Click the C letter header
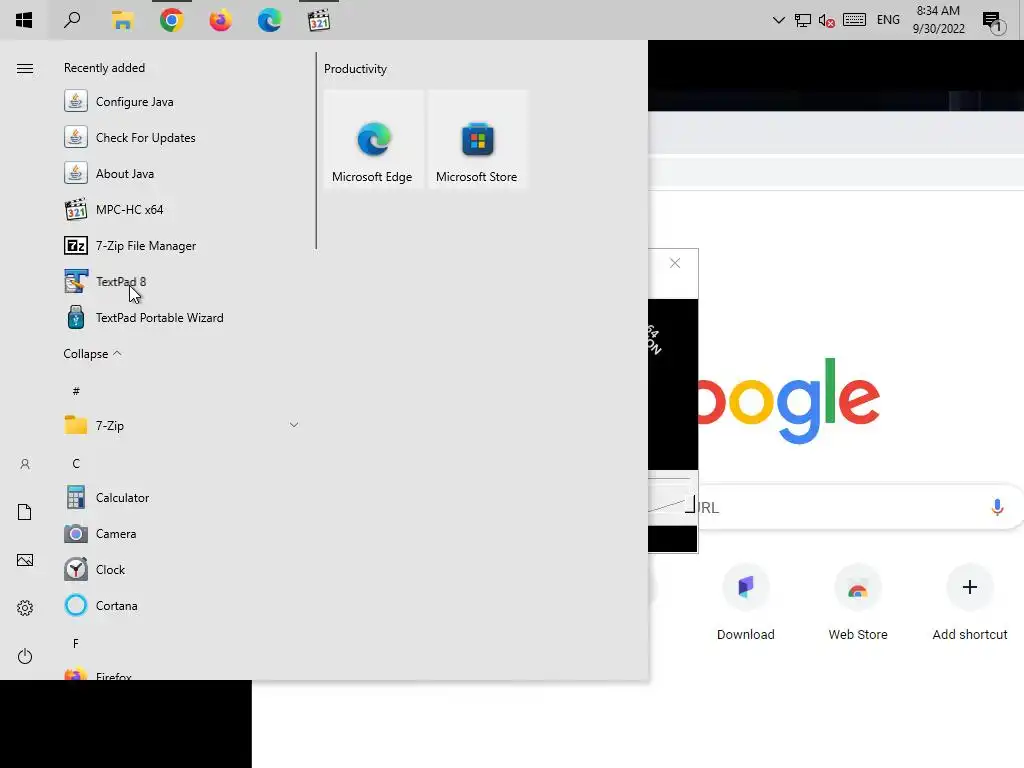 click(x=76, y=464)
